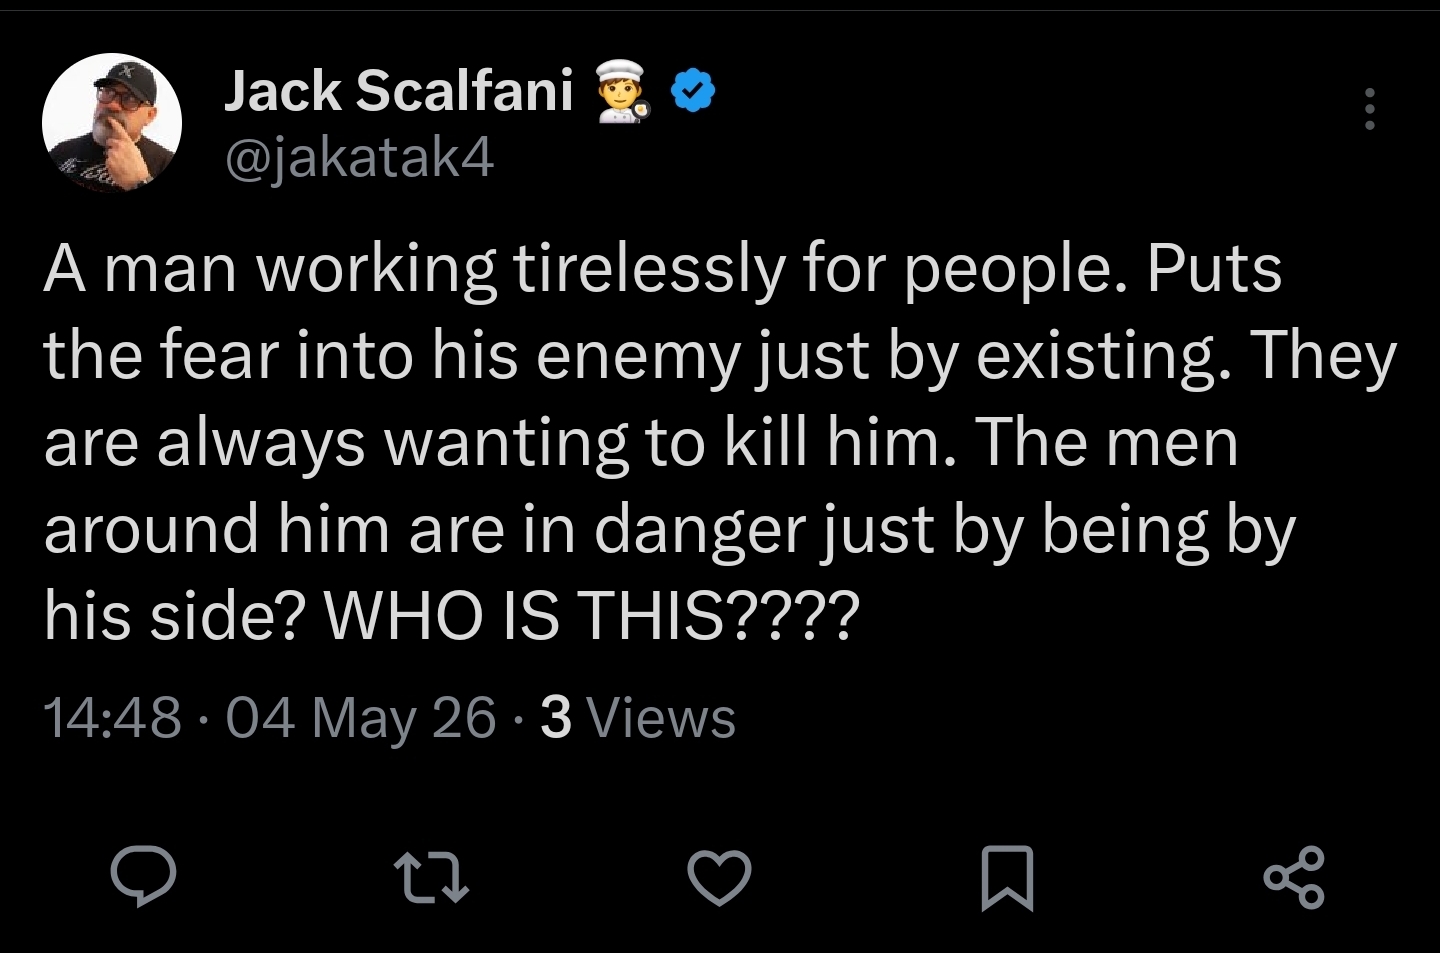1440x953 pixels.
Task: Click the 04 May 26 date
Action: click(x=361, y=718)
